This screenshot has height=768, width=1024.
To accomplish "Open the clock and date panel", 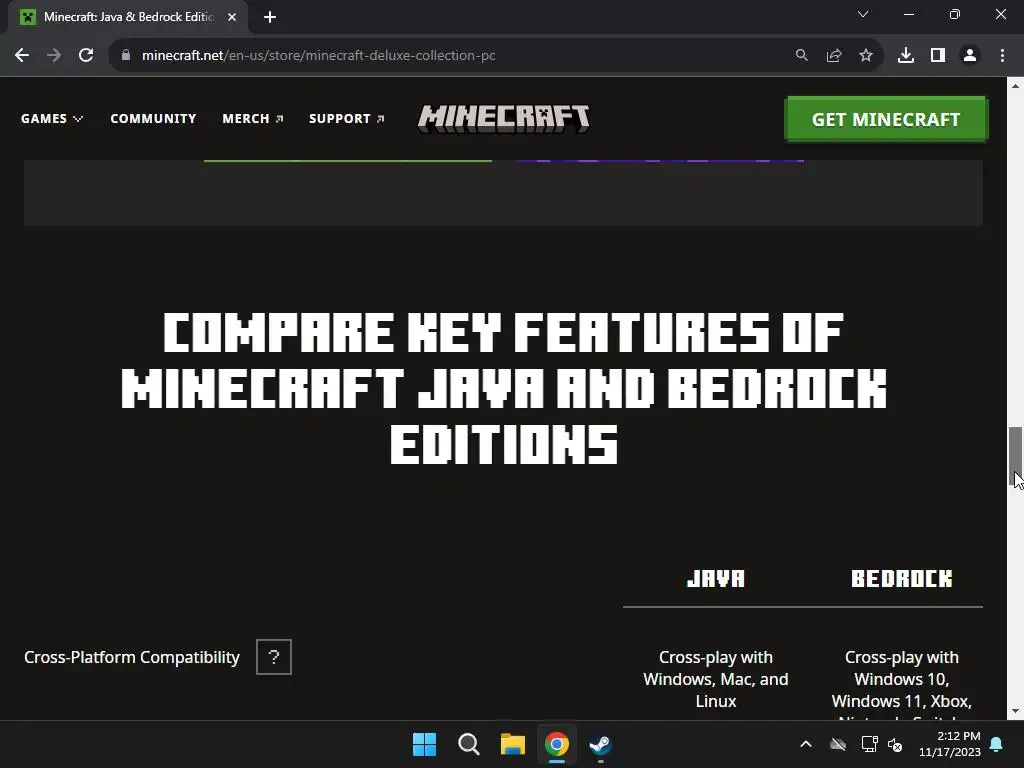I will click(x=950, y=744).
